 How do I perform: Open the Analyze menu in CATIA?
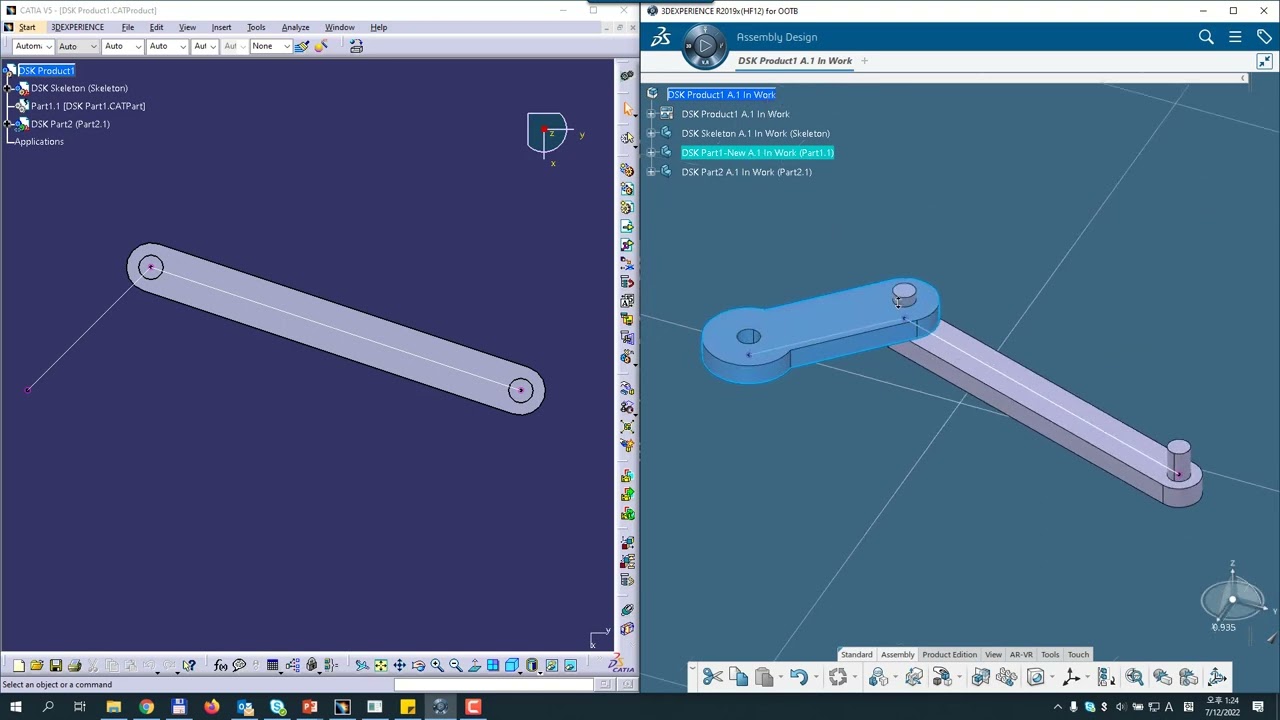click(x=295, y=27)
